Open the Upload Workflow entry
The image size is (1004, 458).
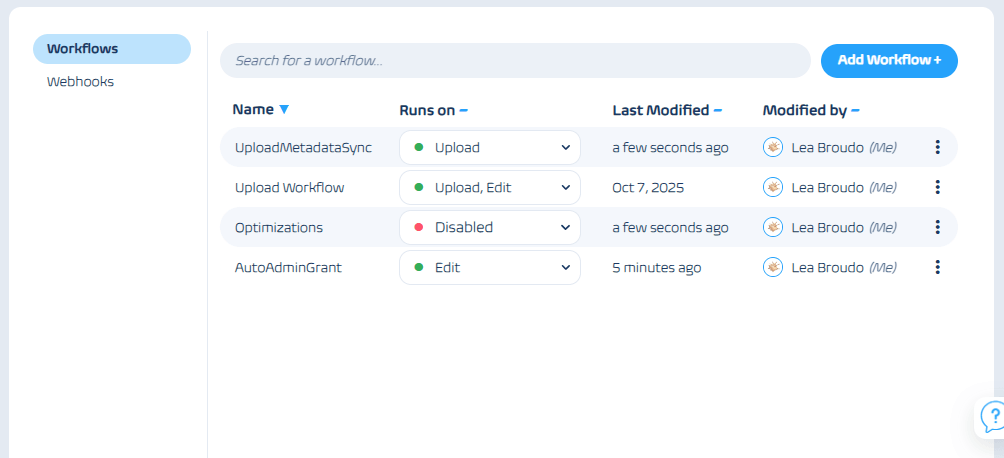coord(289,188)
